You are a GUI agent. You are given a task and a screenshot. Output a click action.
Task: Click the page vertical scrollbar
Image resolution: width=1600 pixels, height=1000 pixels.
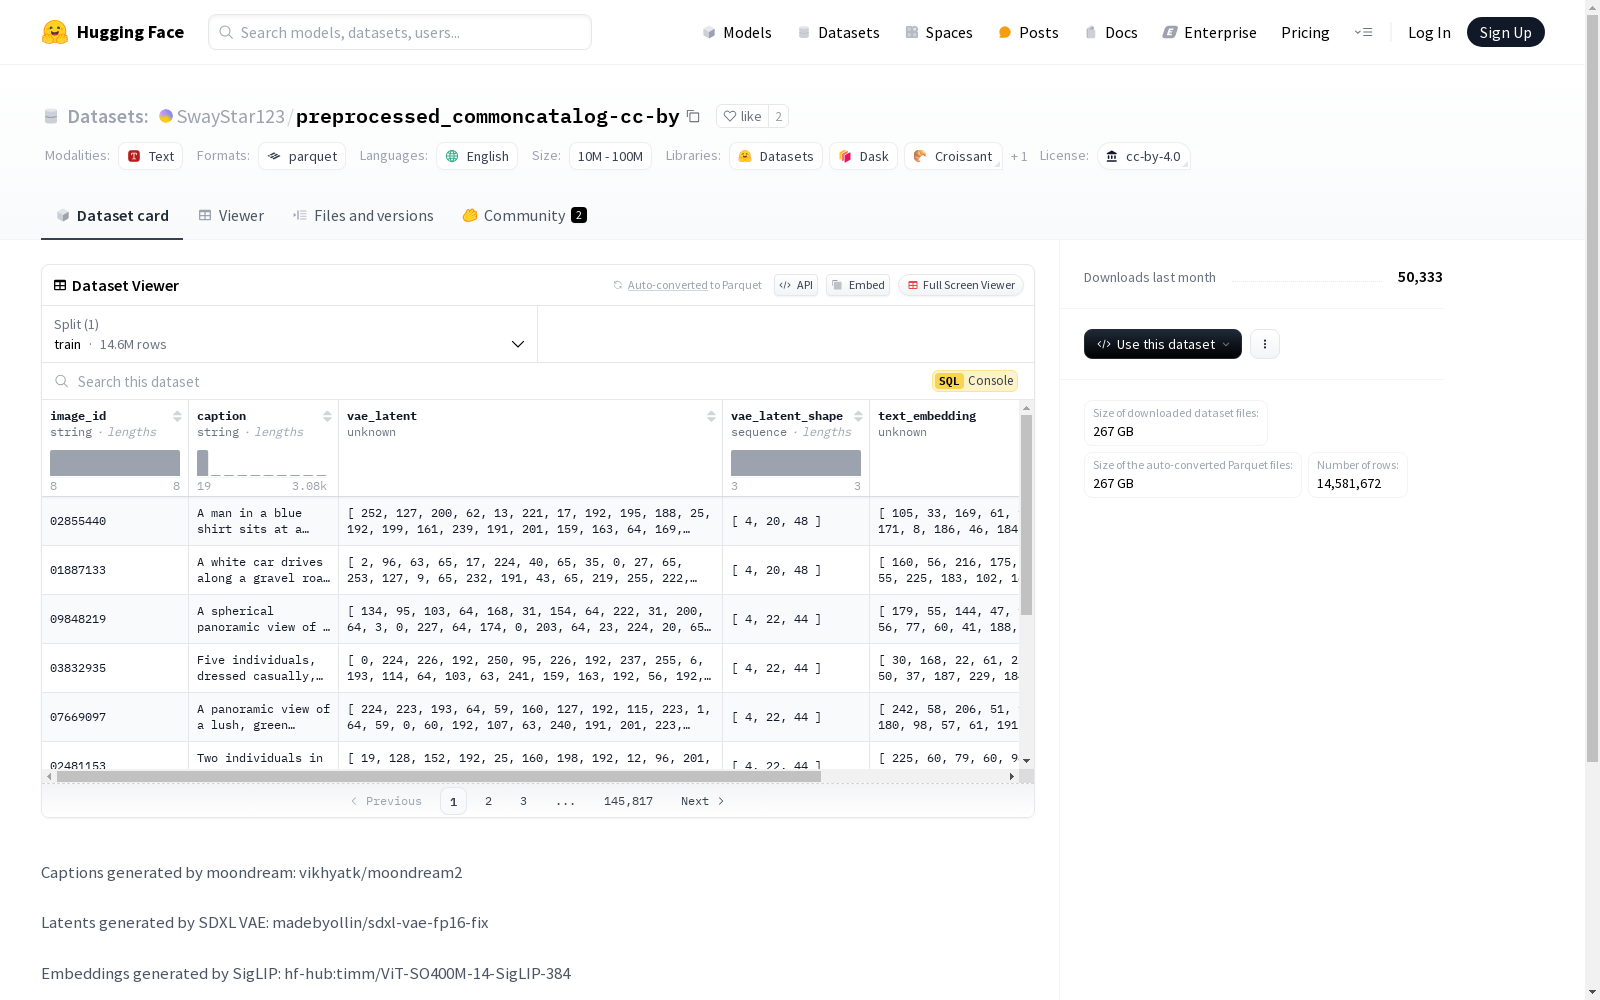click(1592, 390)
